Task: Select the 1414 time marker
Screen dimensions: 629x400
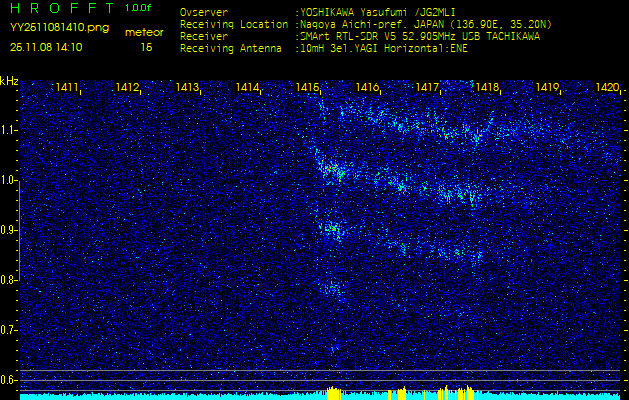Action: (248, 88)
